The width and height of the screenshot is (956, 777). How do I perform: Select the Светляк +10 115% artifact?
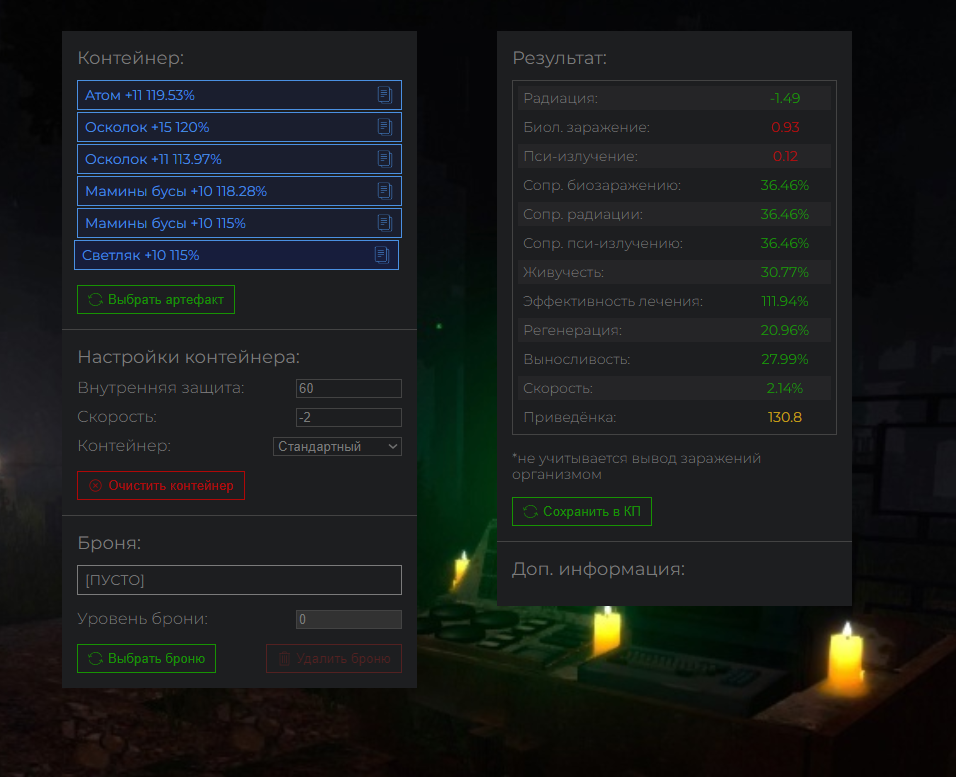click(x=236, y=255)
